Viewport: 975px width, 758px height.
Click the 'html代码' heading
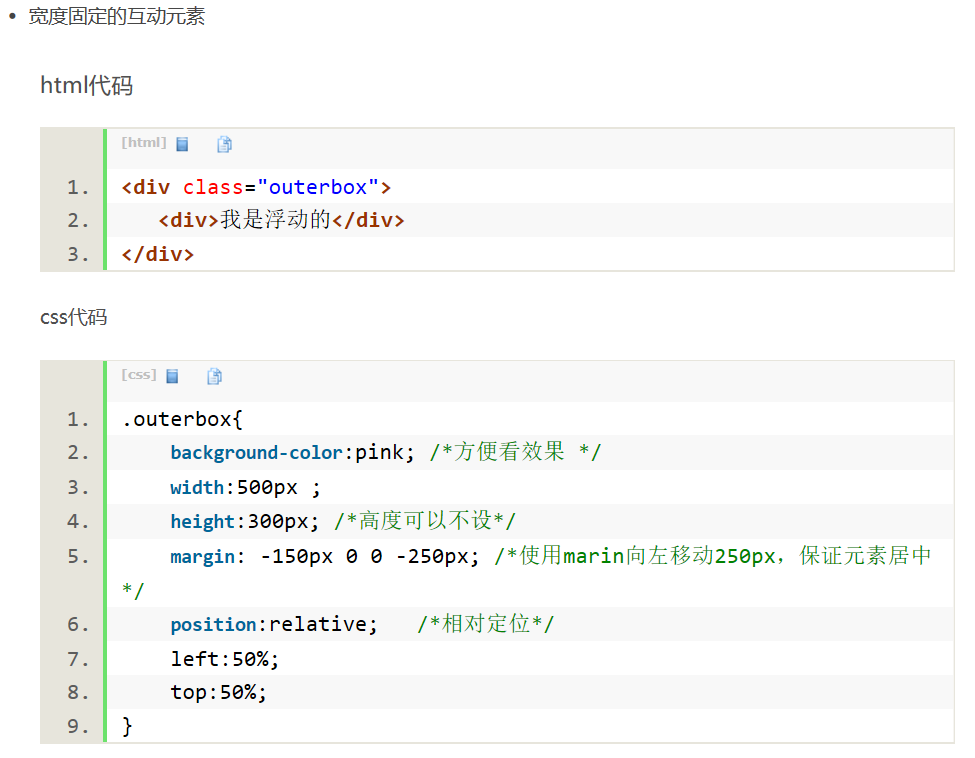pyautogui.click(x=86, y=85)
